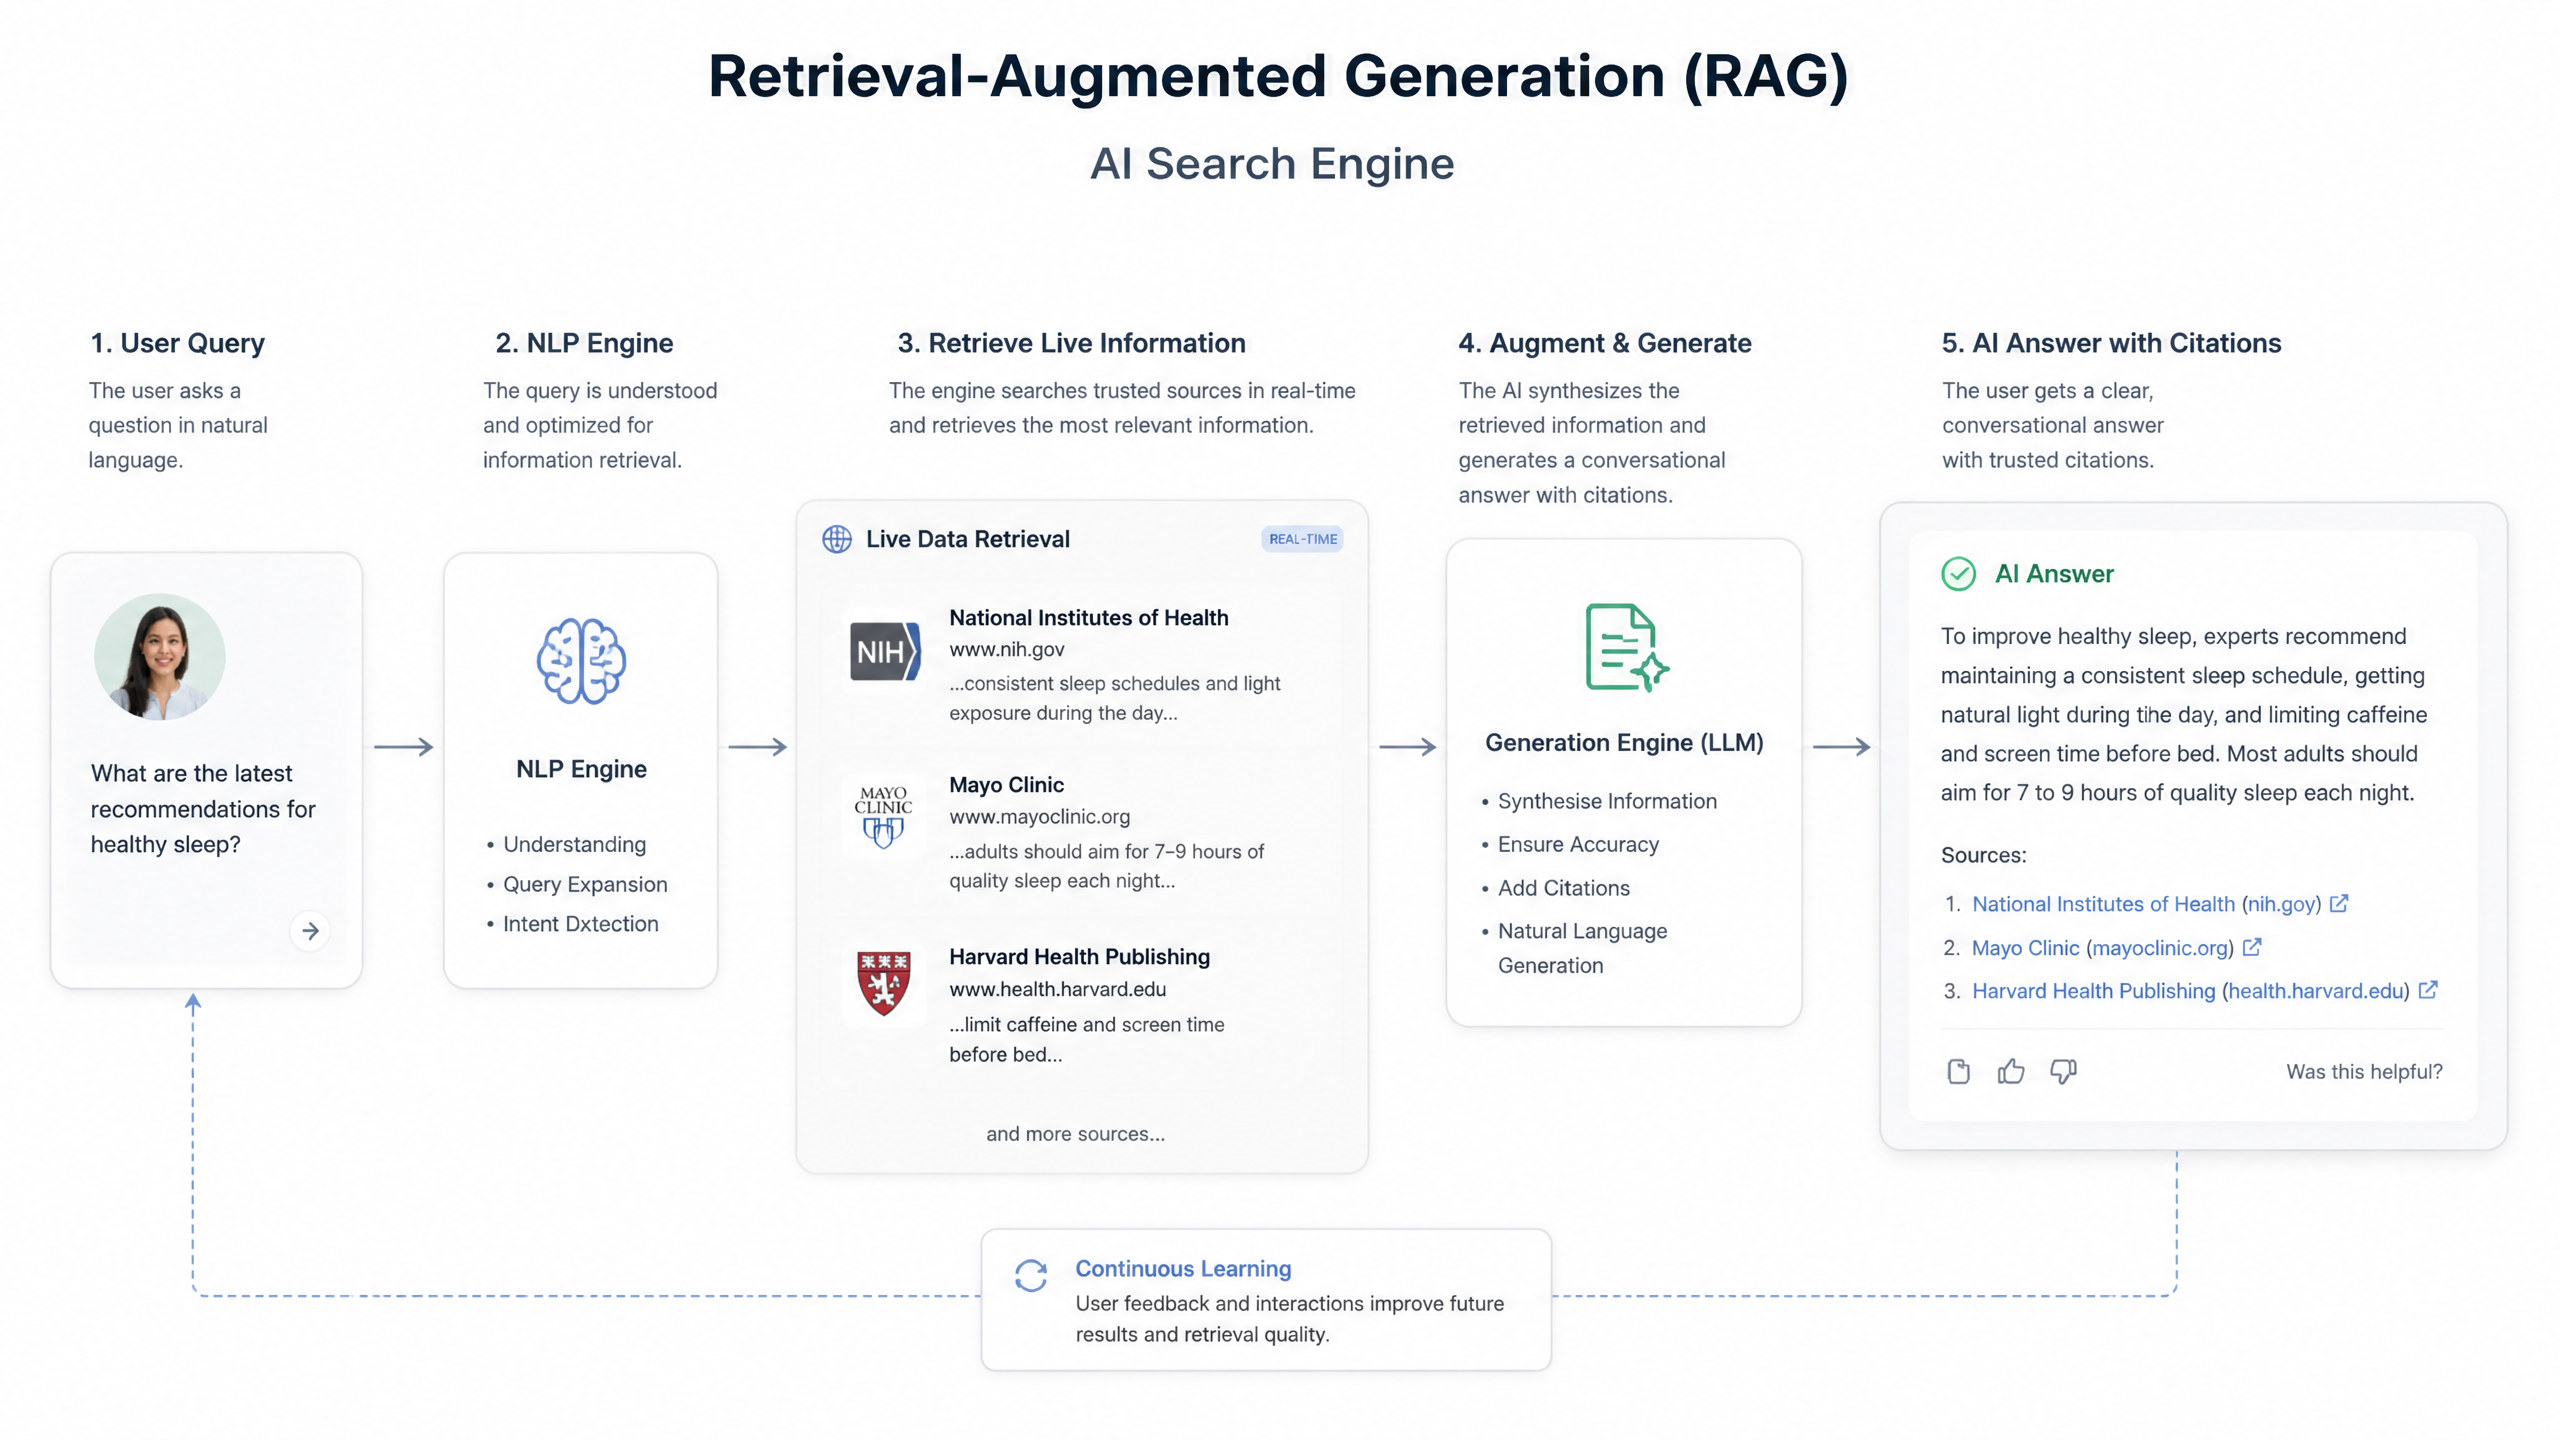The image size is (2560, 1440).
Task: Click the globe icon beside Live Data Retrieval
Action: point(837,539)
